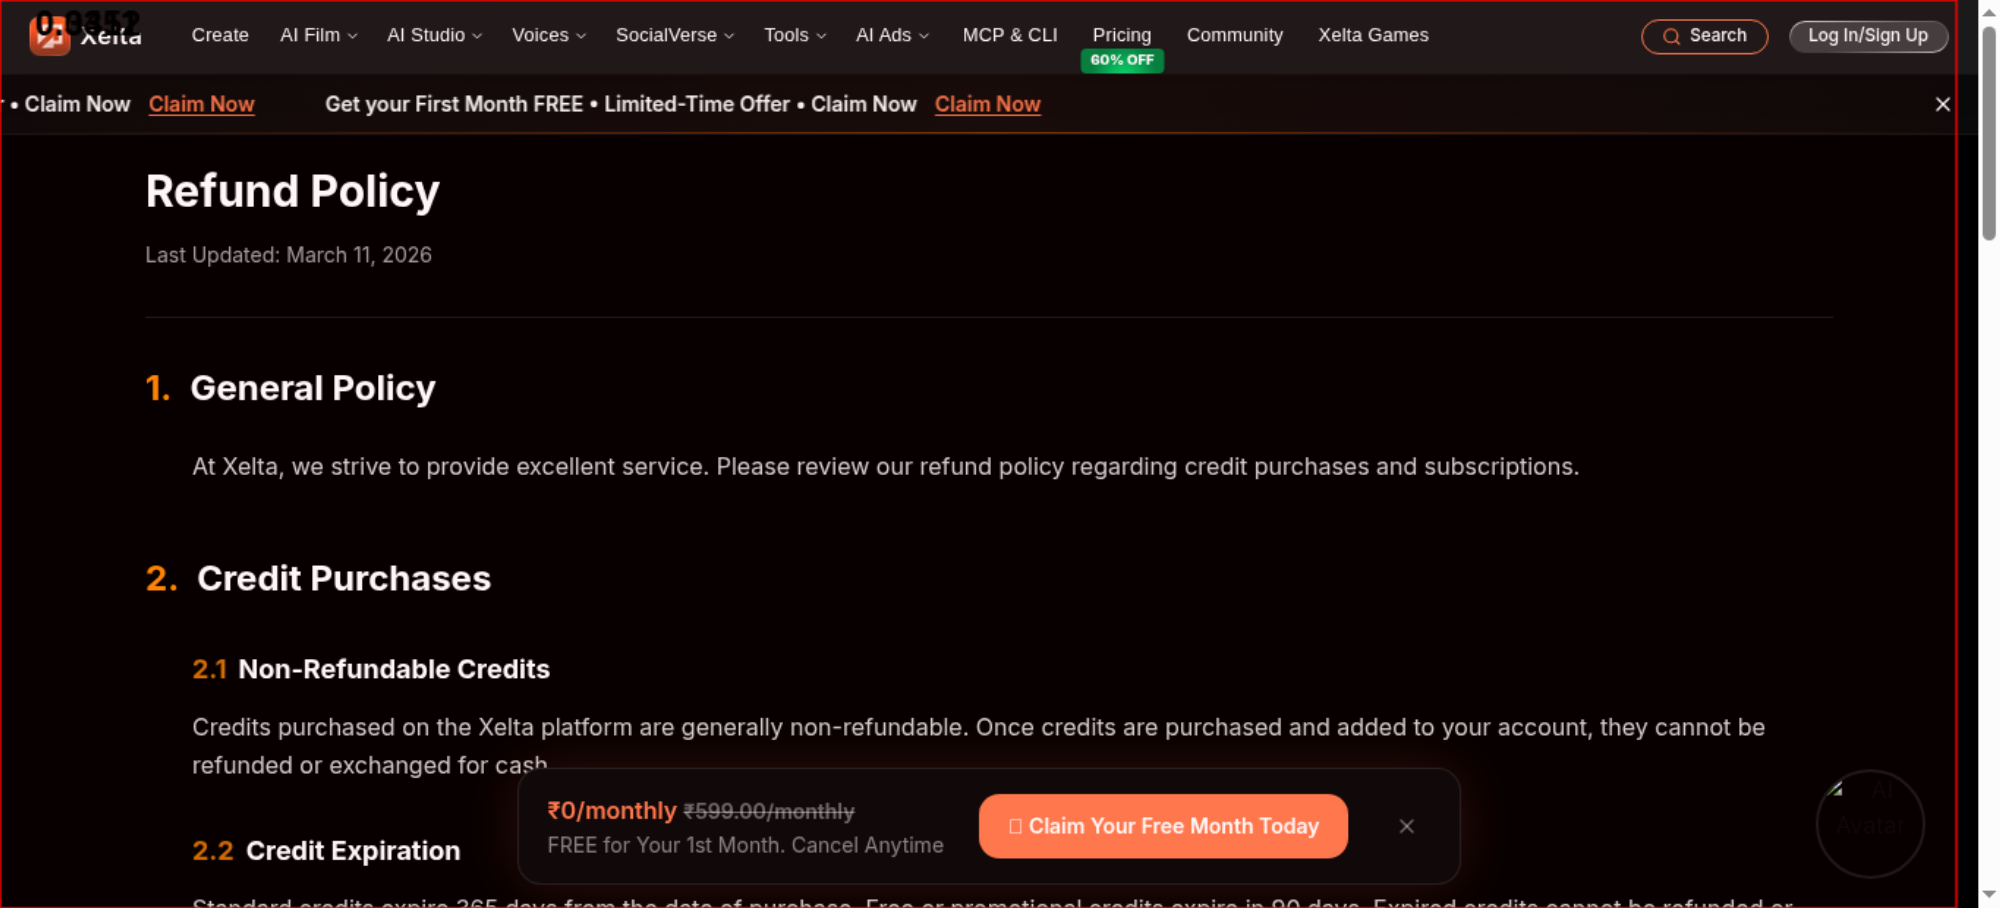The image size is (2000, 908).
Task: Follow the rightmost Claim Now banner link
Action: [988, 104]
